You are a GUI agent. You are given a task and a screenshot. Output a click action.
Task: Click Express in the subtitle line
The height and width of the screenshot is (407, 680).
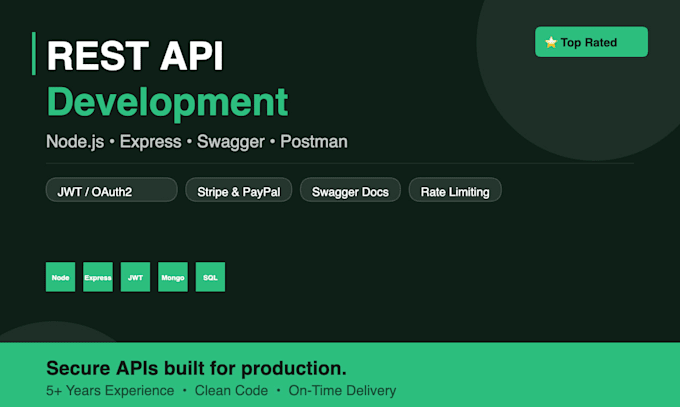point(150,142)
